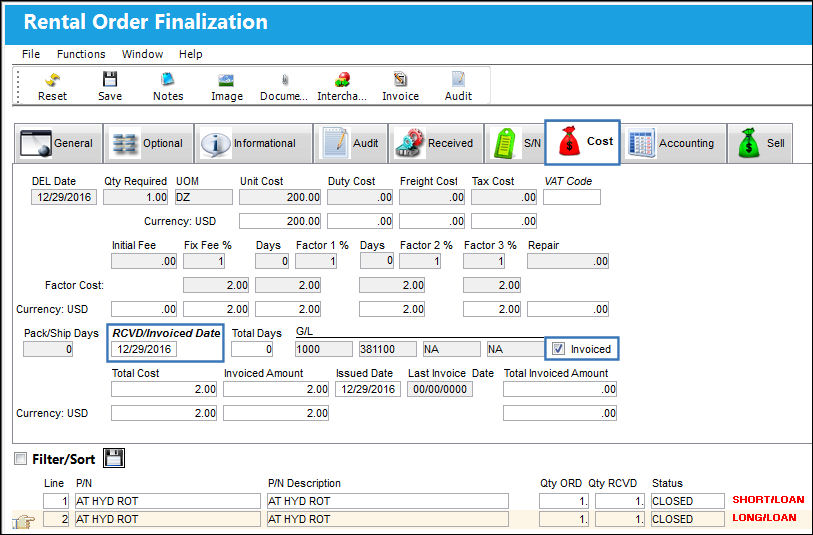Open the Documents paperclip icon

coord(284,86)
